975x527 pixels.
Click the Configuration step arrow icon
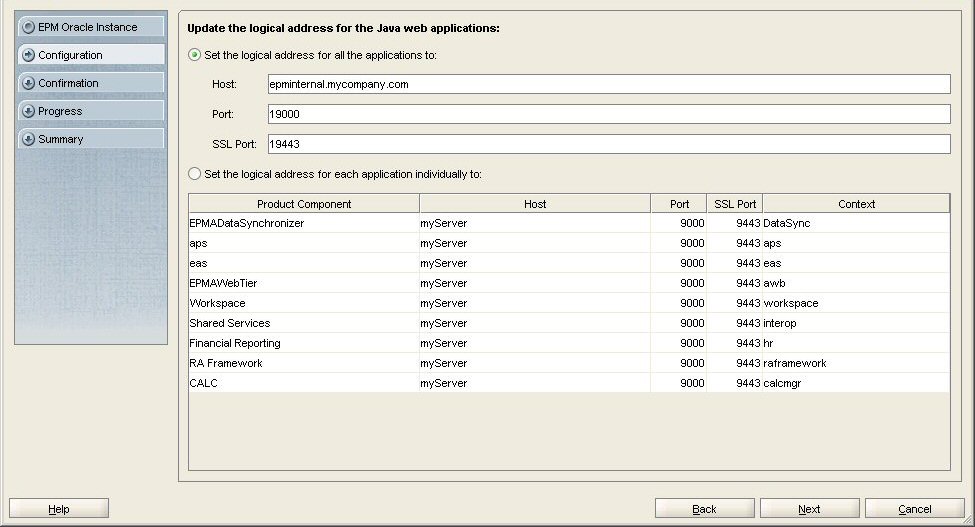coord(28,55)
